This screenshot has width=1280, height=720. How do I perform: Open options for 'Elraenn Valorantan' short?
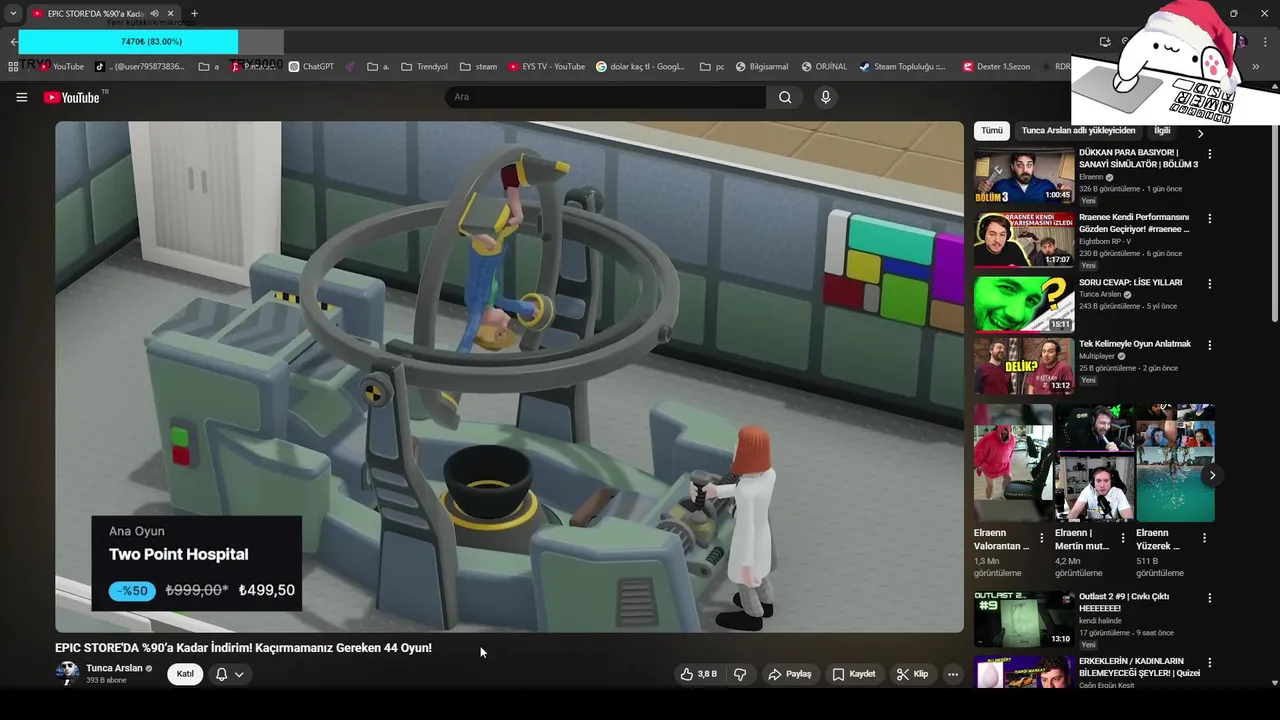click(1041, 538)
